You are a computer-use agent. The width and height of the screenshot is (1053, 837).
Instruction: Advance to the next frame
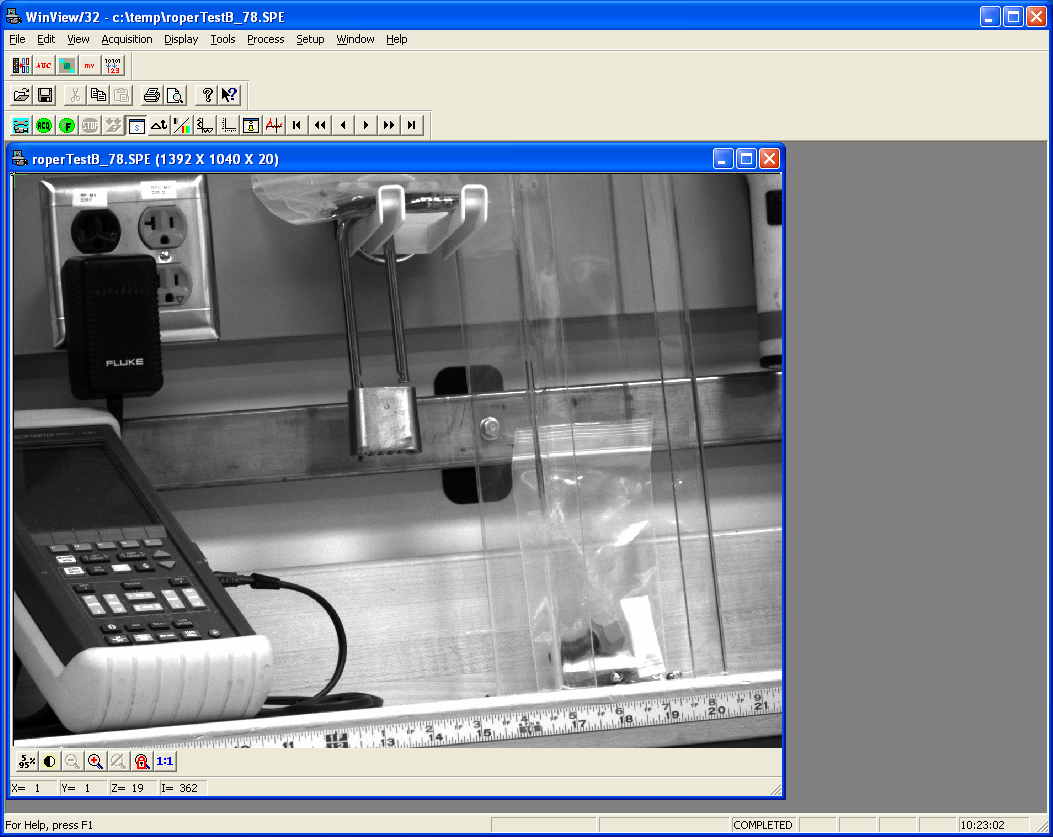click(366, 125)
